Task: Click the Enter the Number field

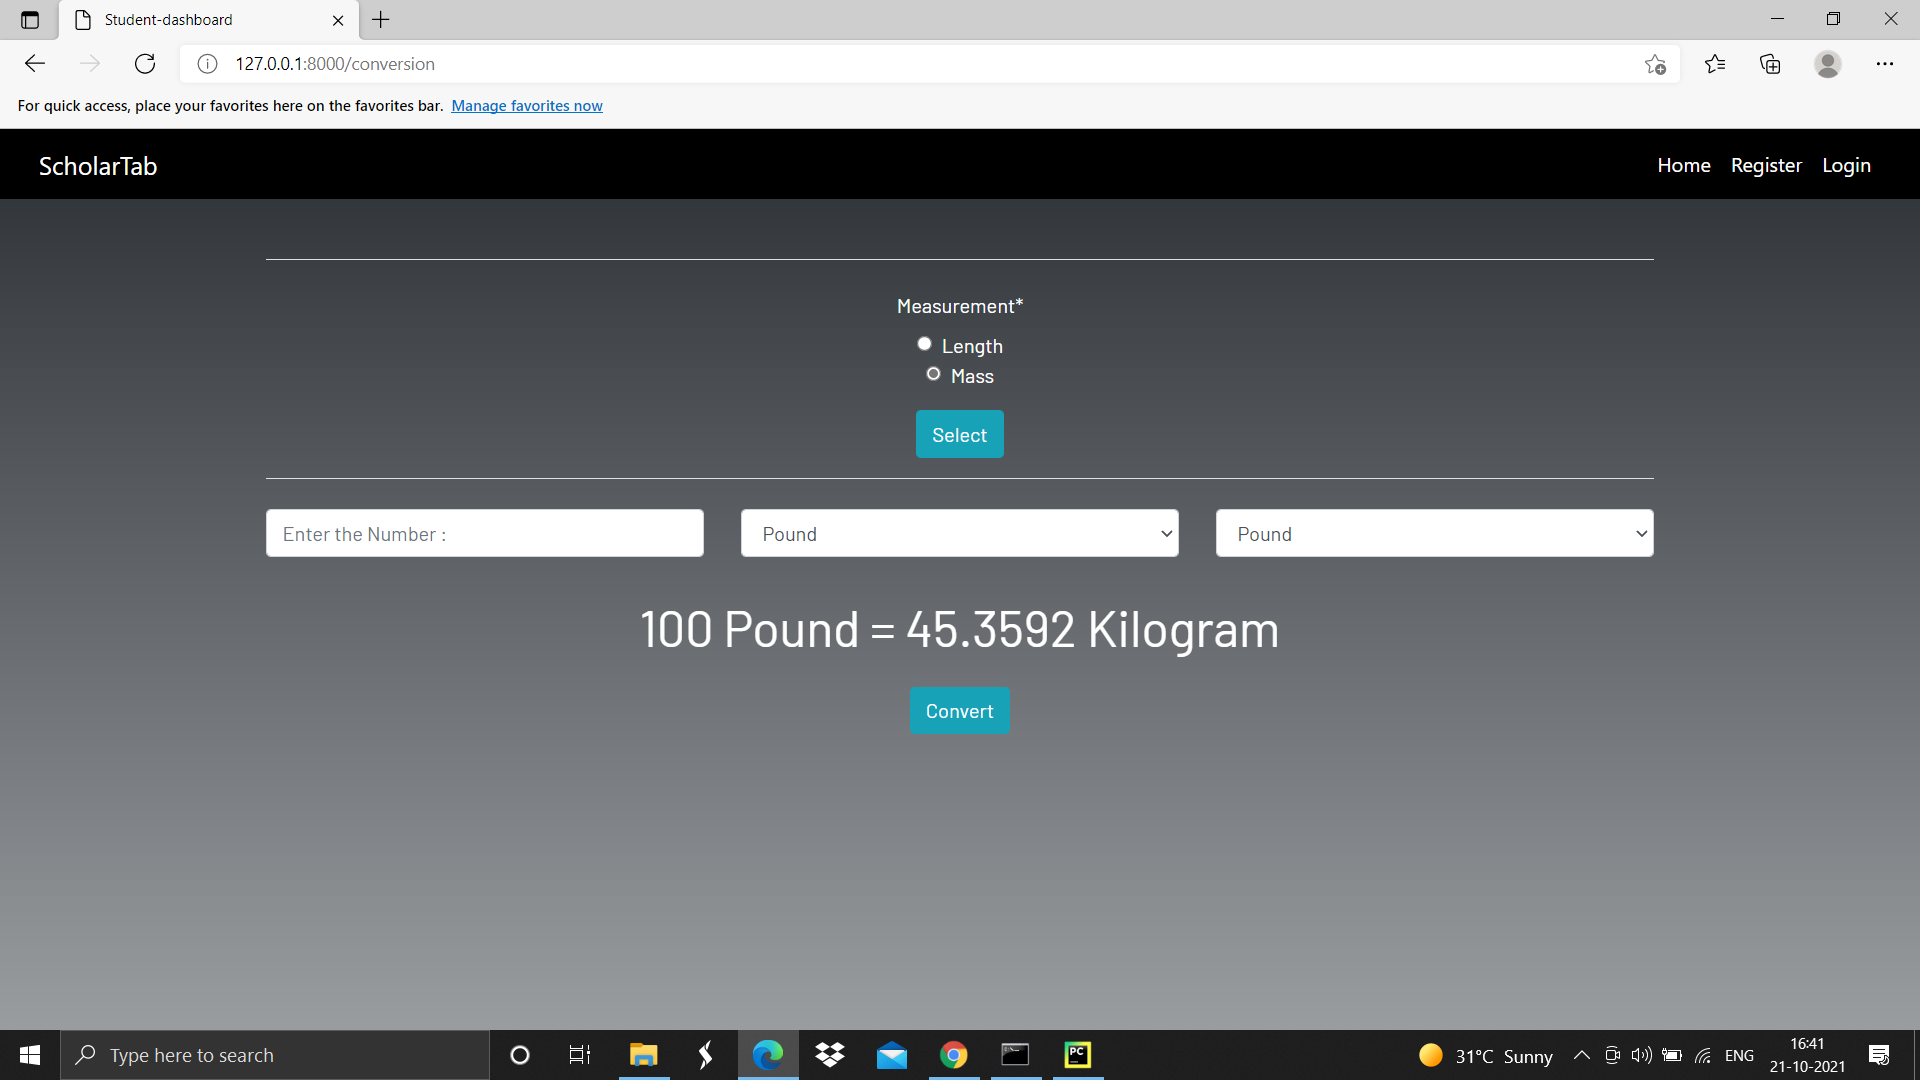Action: click(484, 534)
